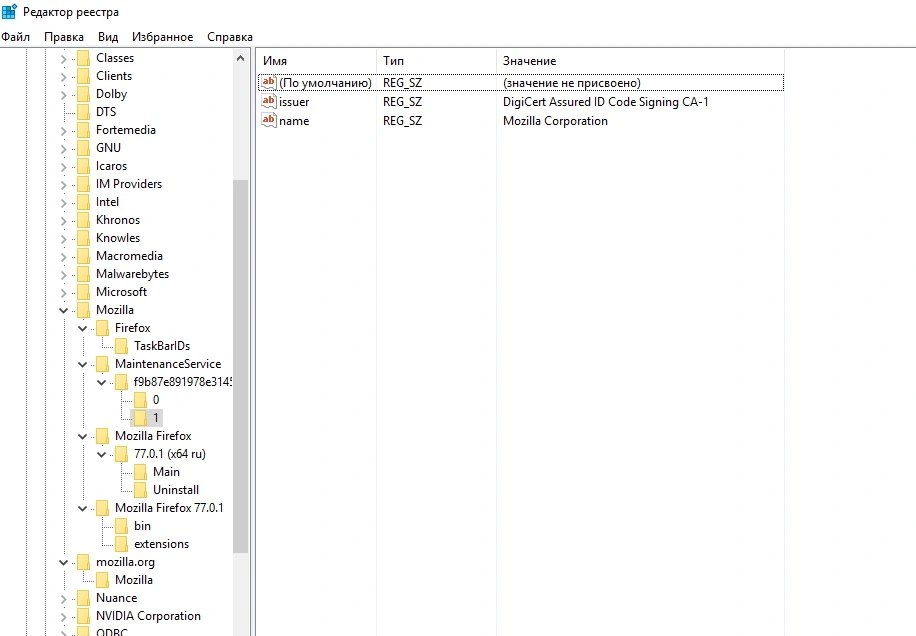The width and height of the screenshot is (916, 636).
Task: Select the Knowles folder icon
Action: [x=84, y=238]
